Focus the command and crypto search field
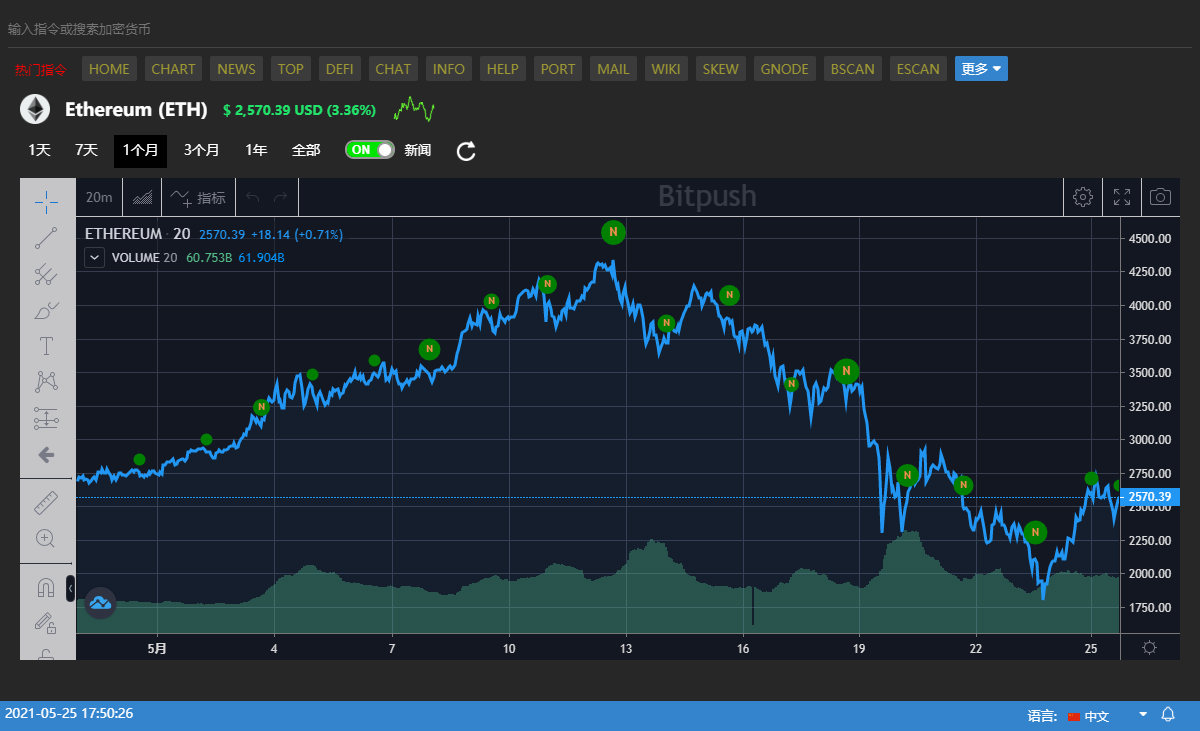 [600, 29]
